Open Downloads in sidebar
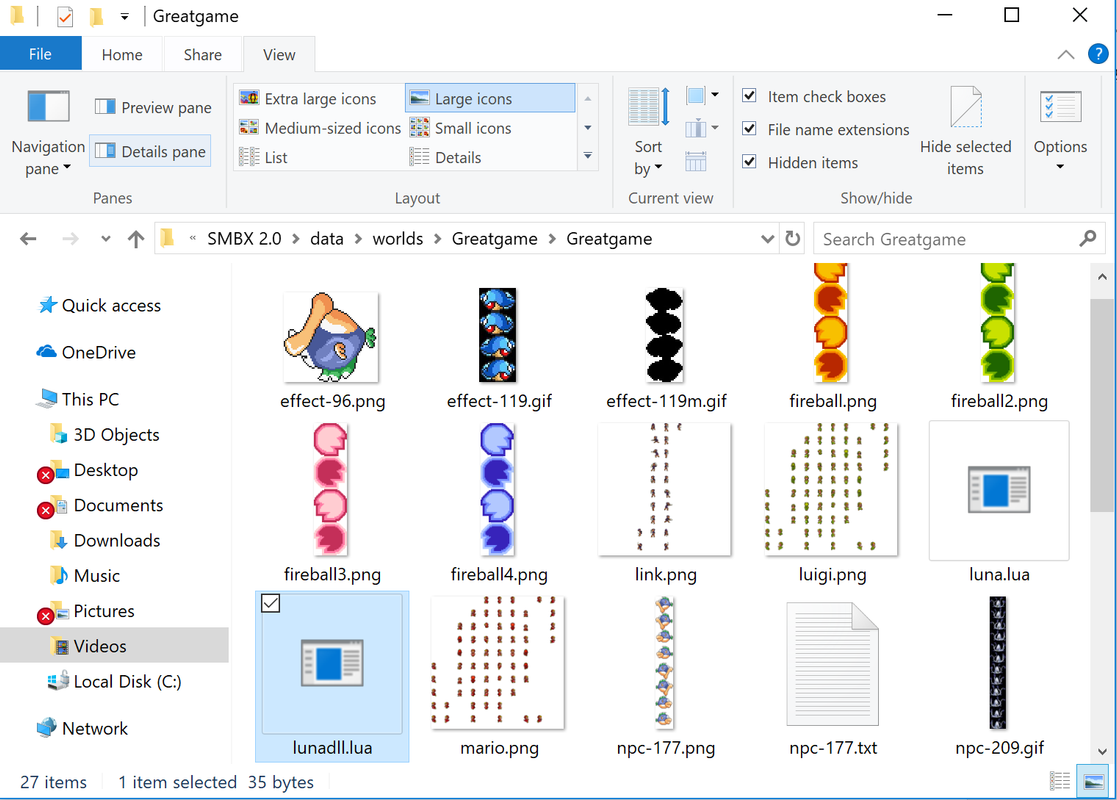This screenshot has width=1117, height=800. point(105,540)
